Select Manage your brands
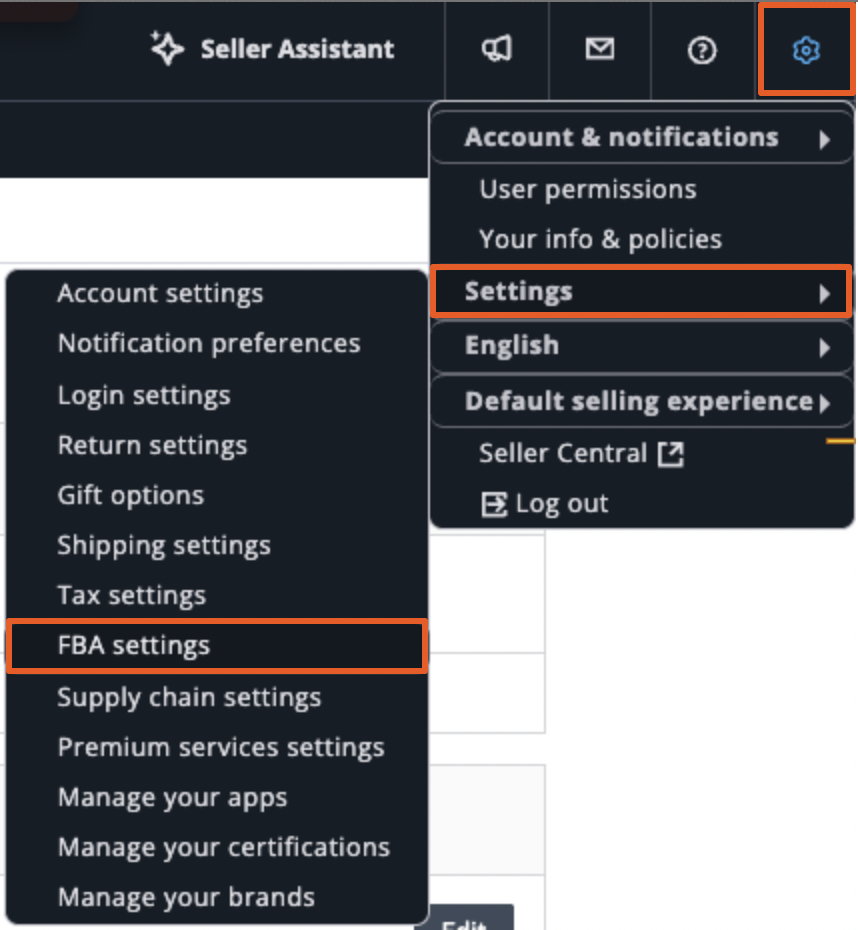Screen dimensions: 858x930 click(186, 897)
